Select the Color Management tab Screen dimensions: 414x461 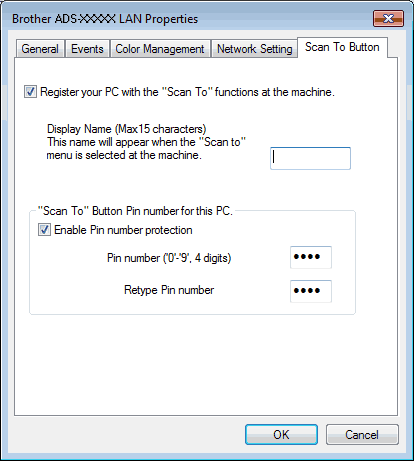click(160, 49)
